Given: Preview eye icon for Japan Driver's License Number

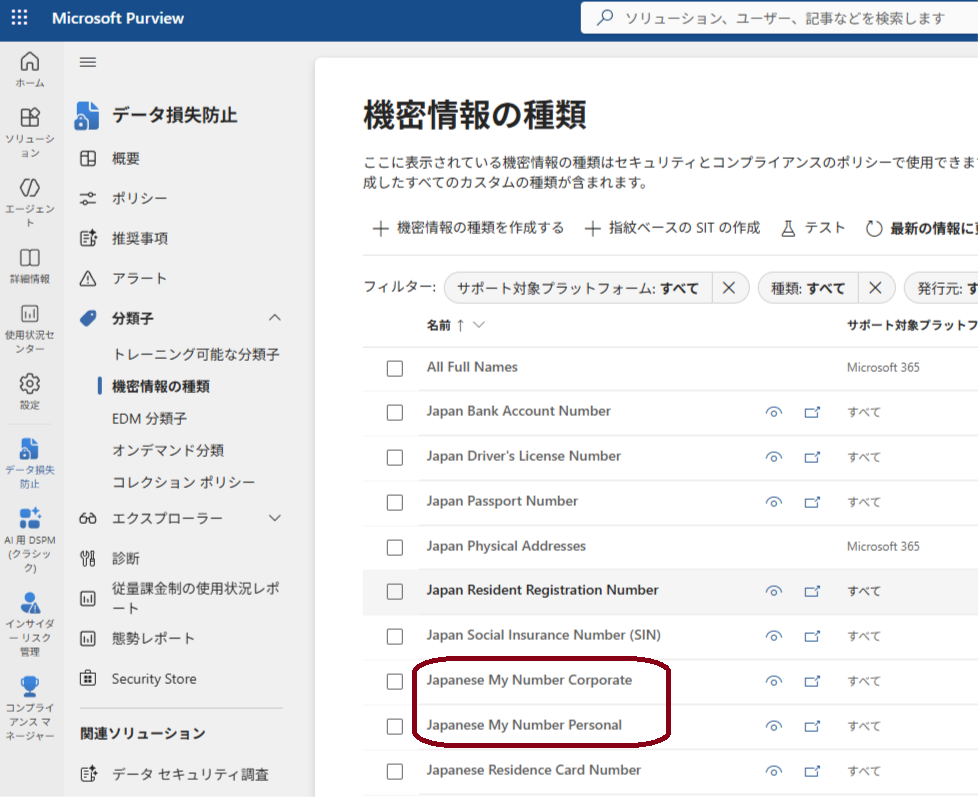Looking at the screenshot, I should pyautogui.click(x=773, y=457).
